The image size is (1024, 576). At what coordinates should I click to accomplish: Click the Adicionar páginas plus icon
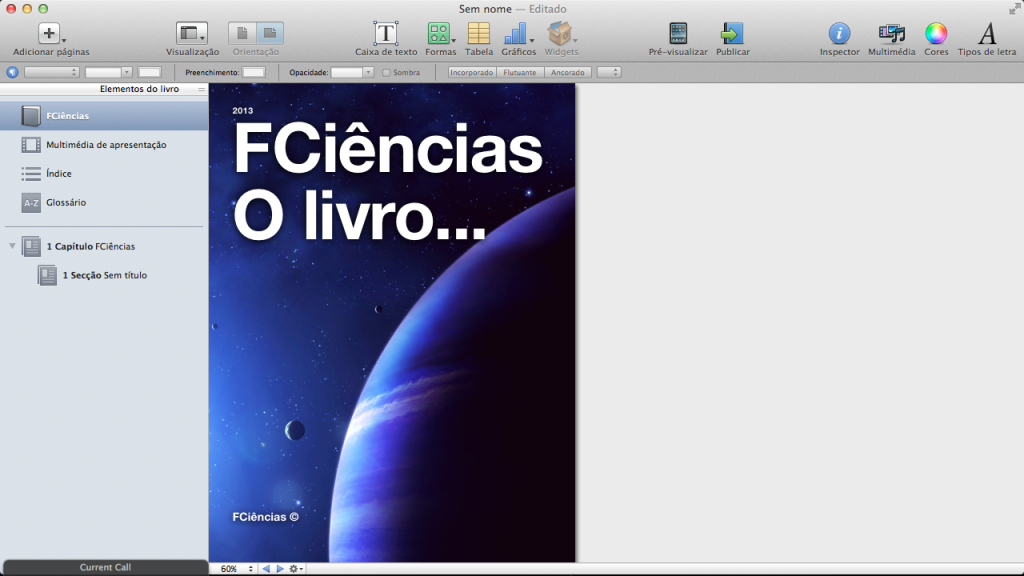[49, 33]
